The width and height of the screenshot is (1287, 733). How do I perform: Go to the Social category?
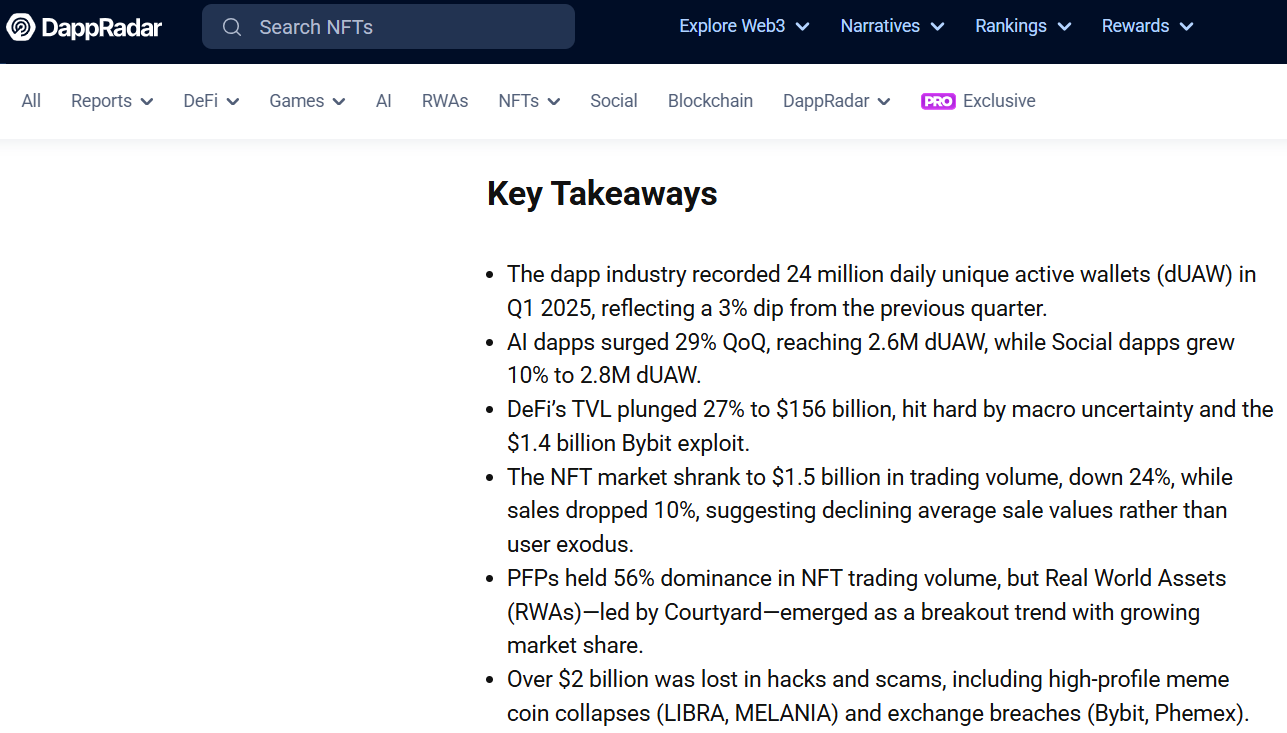tap(614, 101)
